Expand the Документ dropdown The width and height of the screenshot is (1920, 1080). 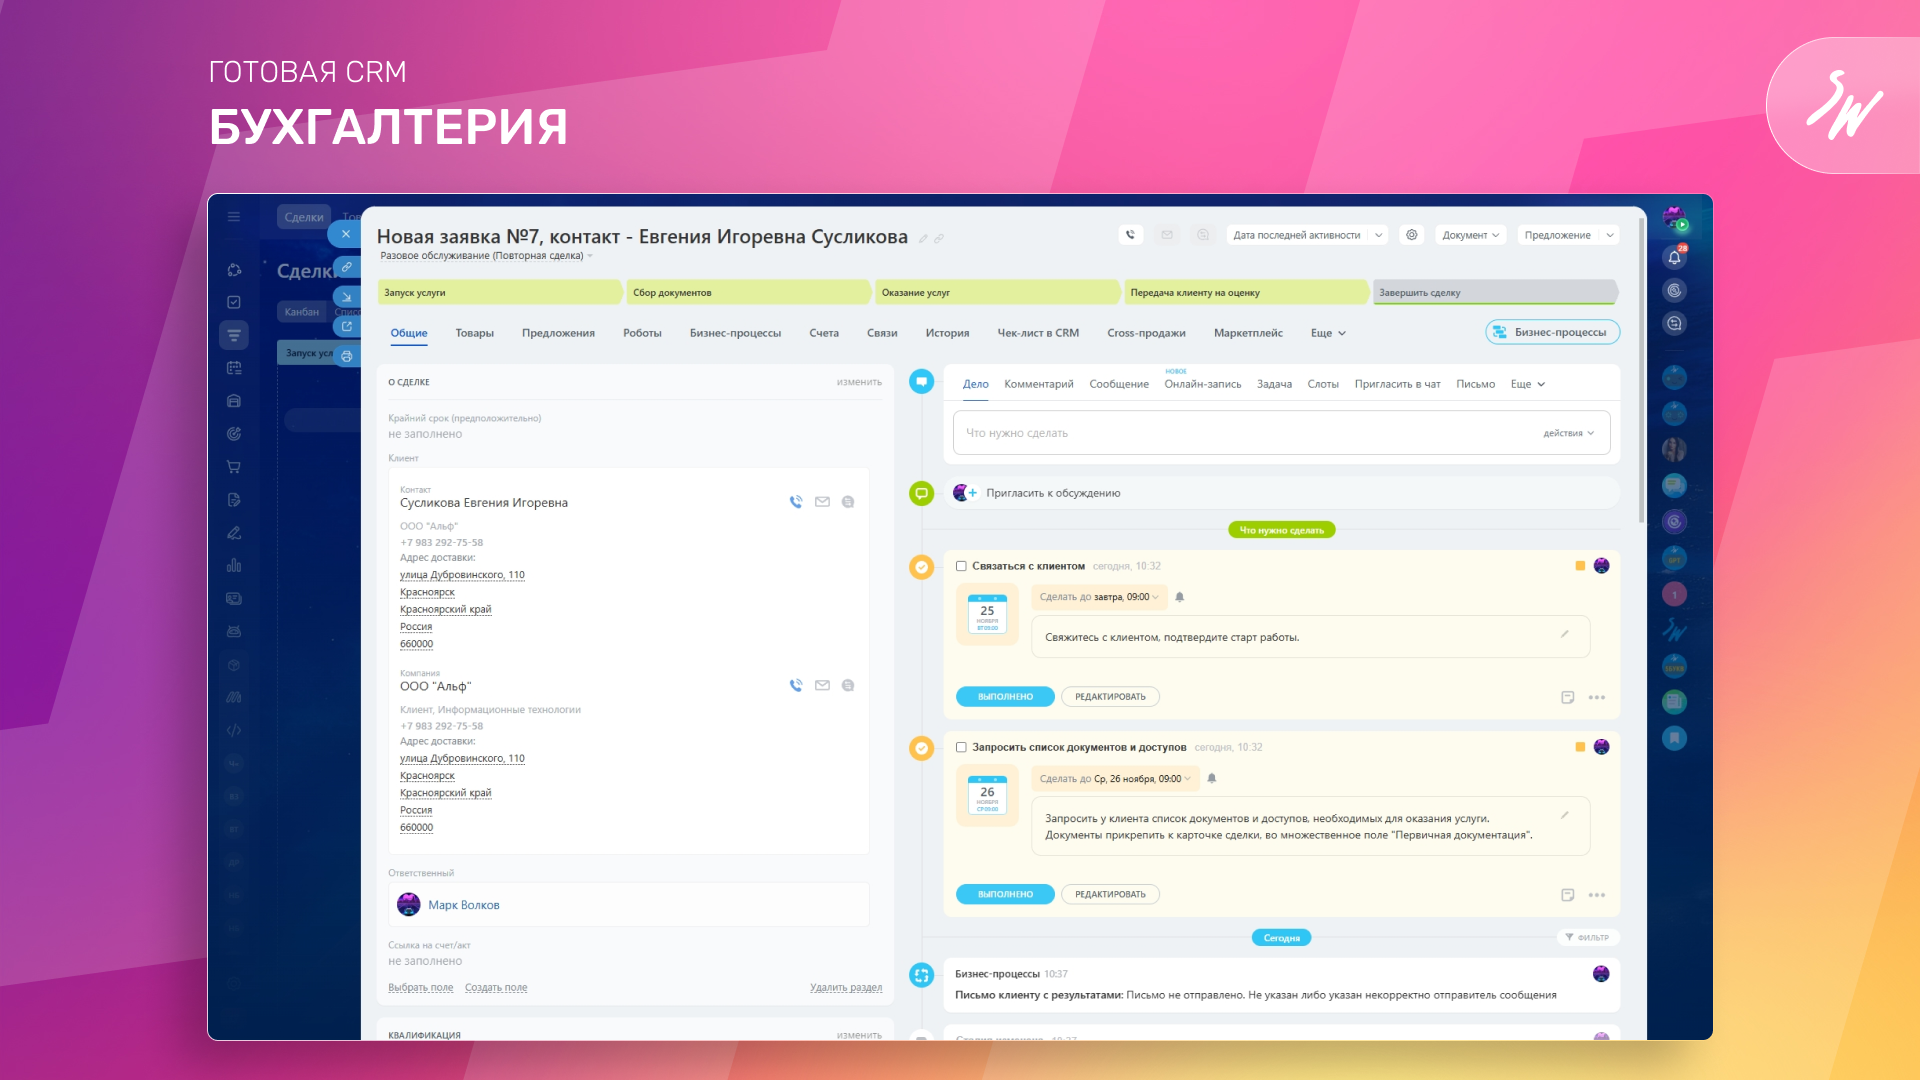click(1470, 235)
